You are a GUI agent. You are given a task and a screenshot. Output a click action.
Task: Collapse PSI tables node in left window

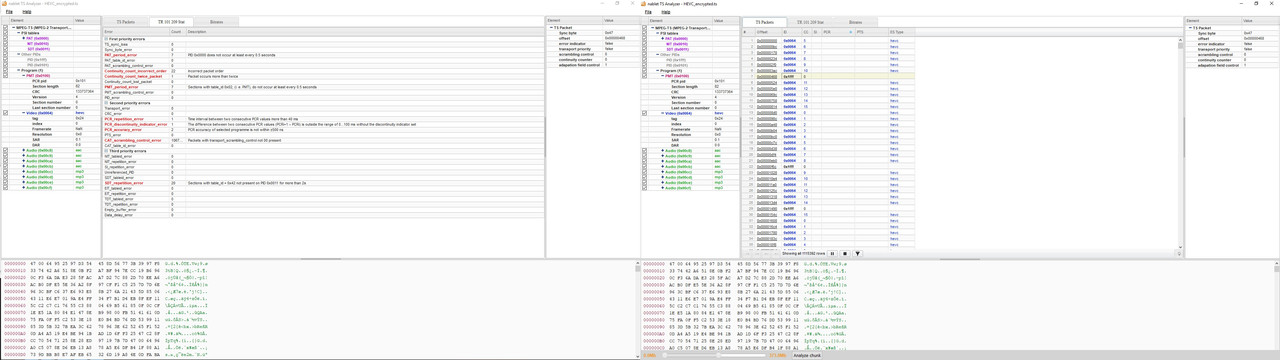(18, 33)
